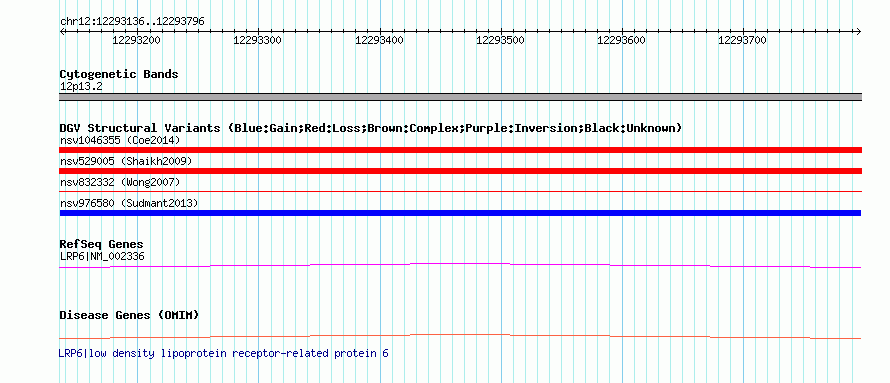Select the nsv1046355 (Coe2014) label
The image size is (890, 383).
[x=120, y=140]
